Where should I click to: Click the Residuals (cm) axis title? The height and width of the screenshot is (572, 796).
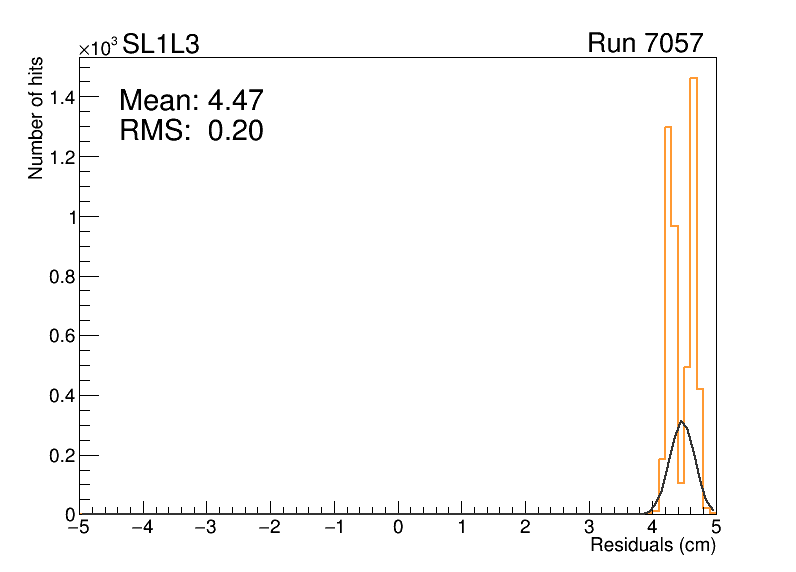[x=652, y=546]
